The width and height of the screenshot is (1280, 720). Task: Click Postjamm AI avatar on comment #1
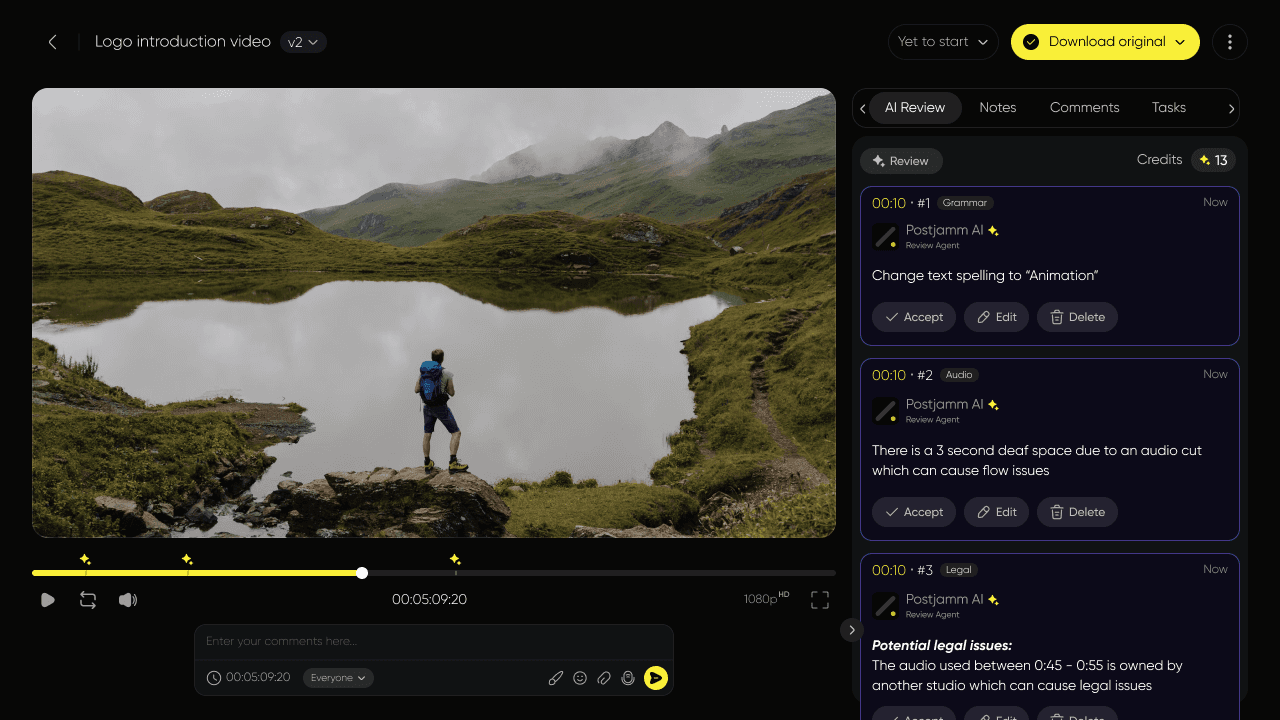point(884,236)
